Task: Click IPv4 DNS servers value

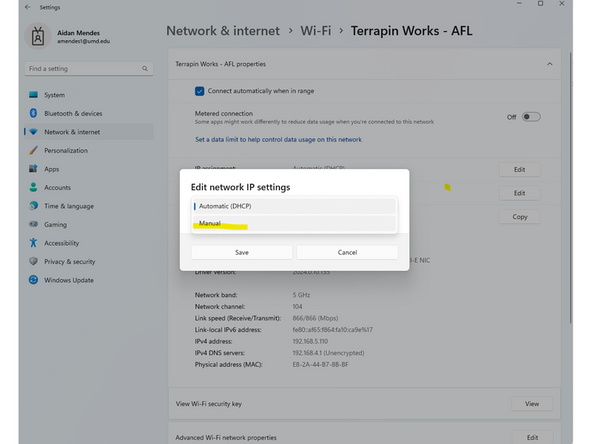Action: [328, 353]
